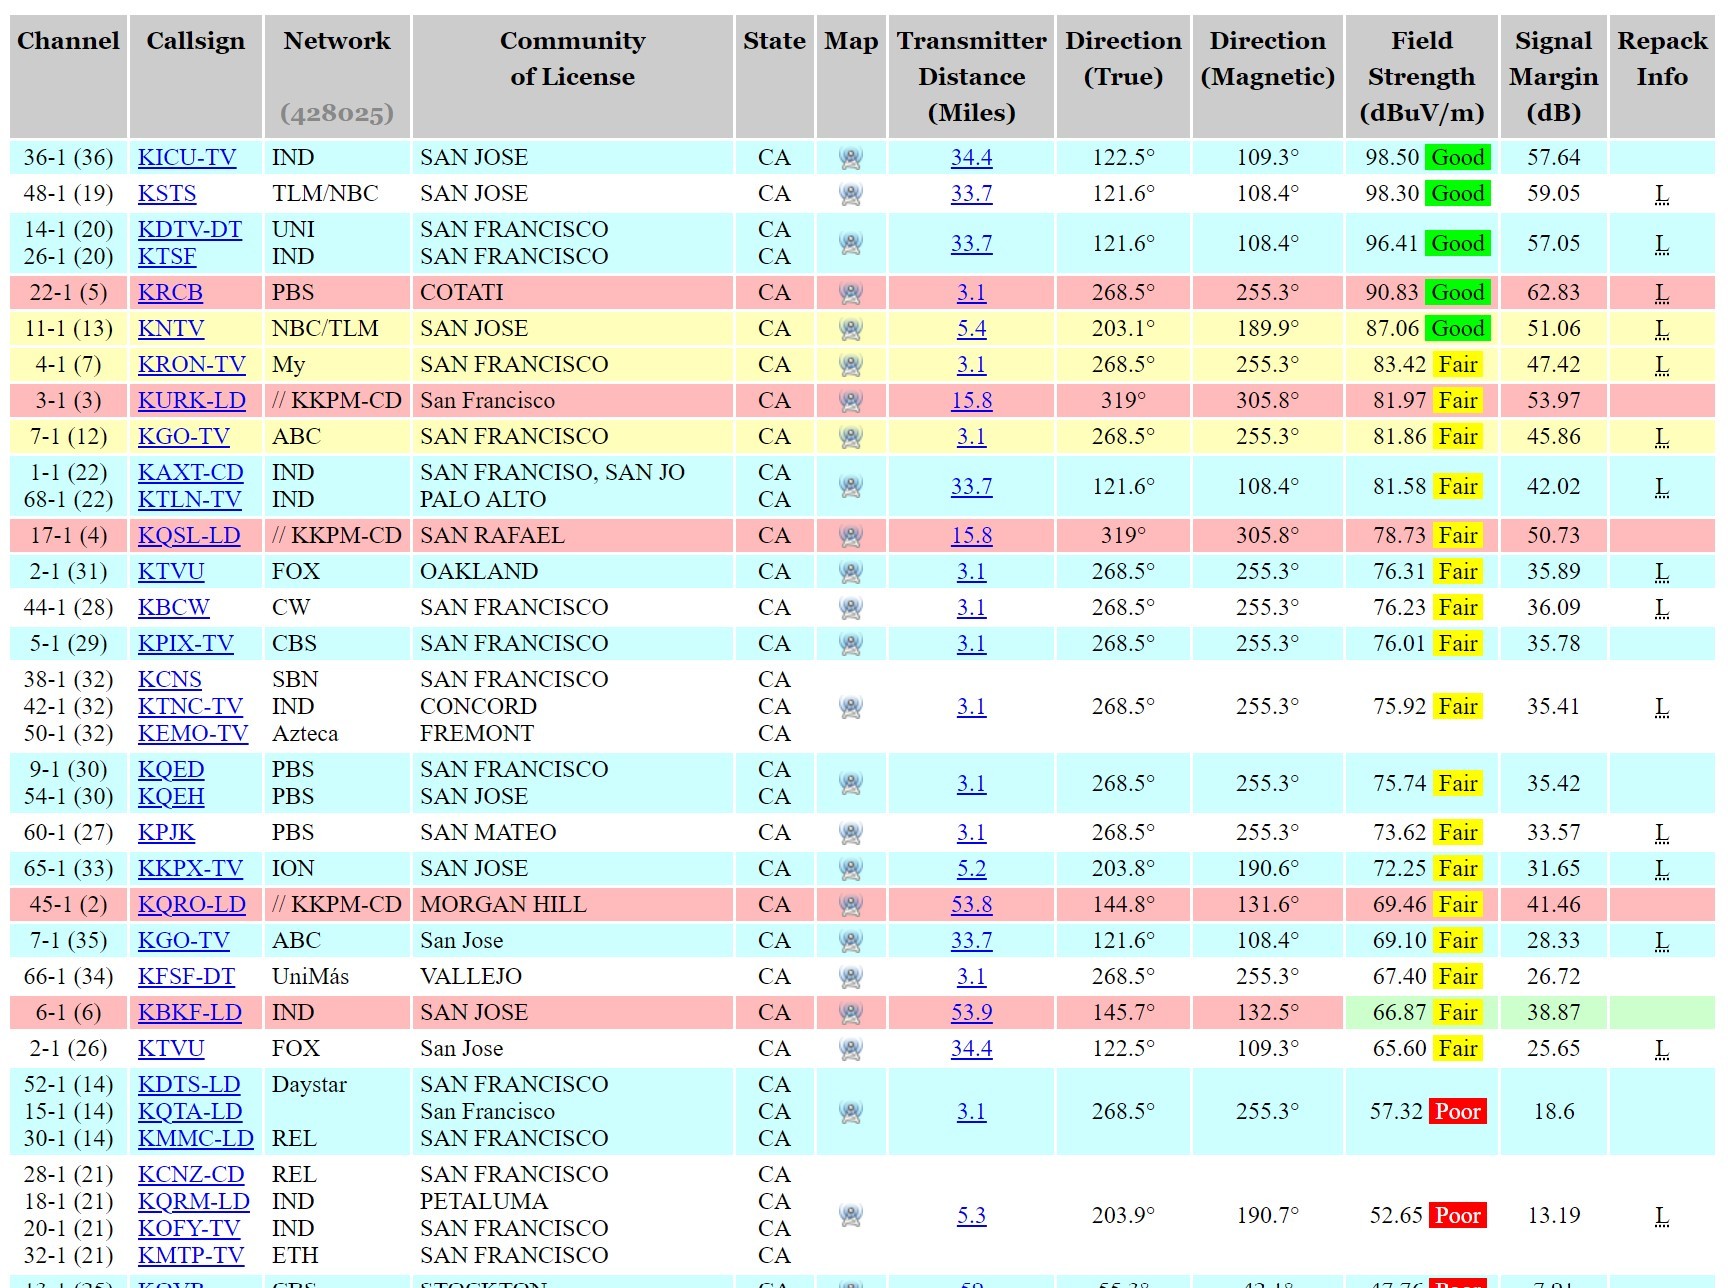This screenshot has height=1288, width=1728.
Task: Open map icon for KQRO-LD
Action: tap(851, 905)
